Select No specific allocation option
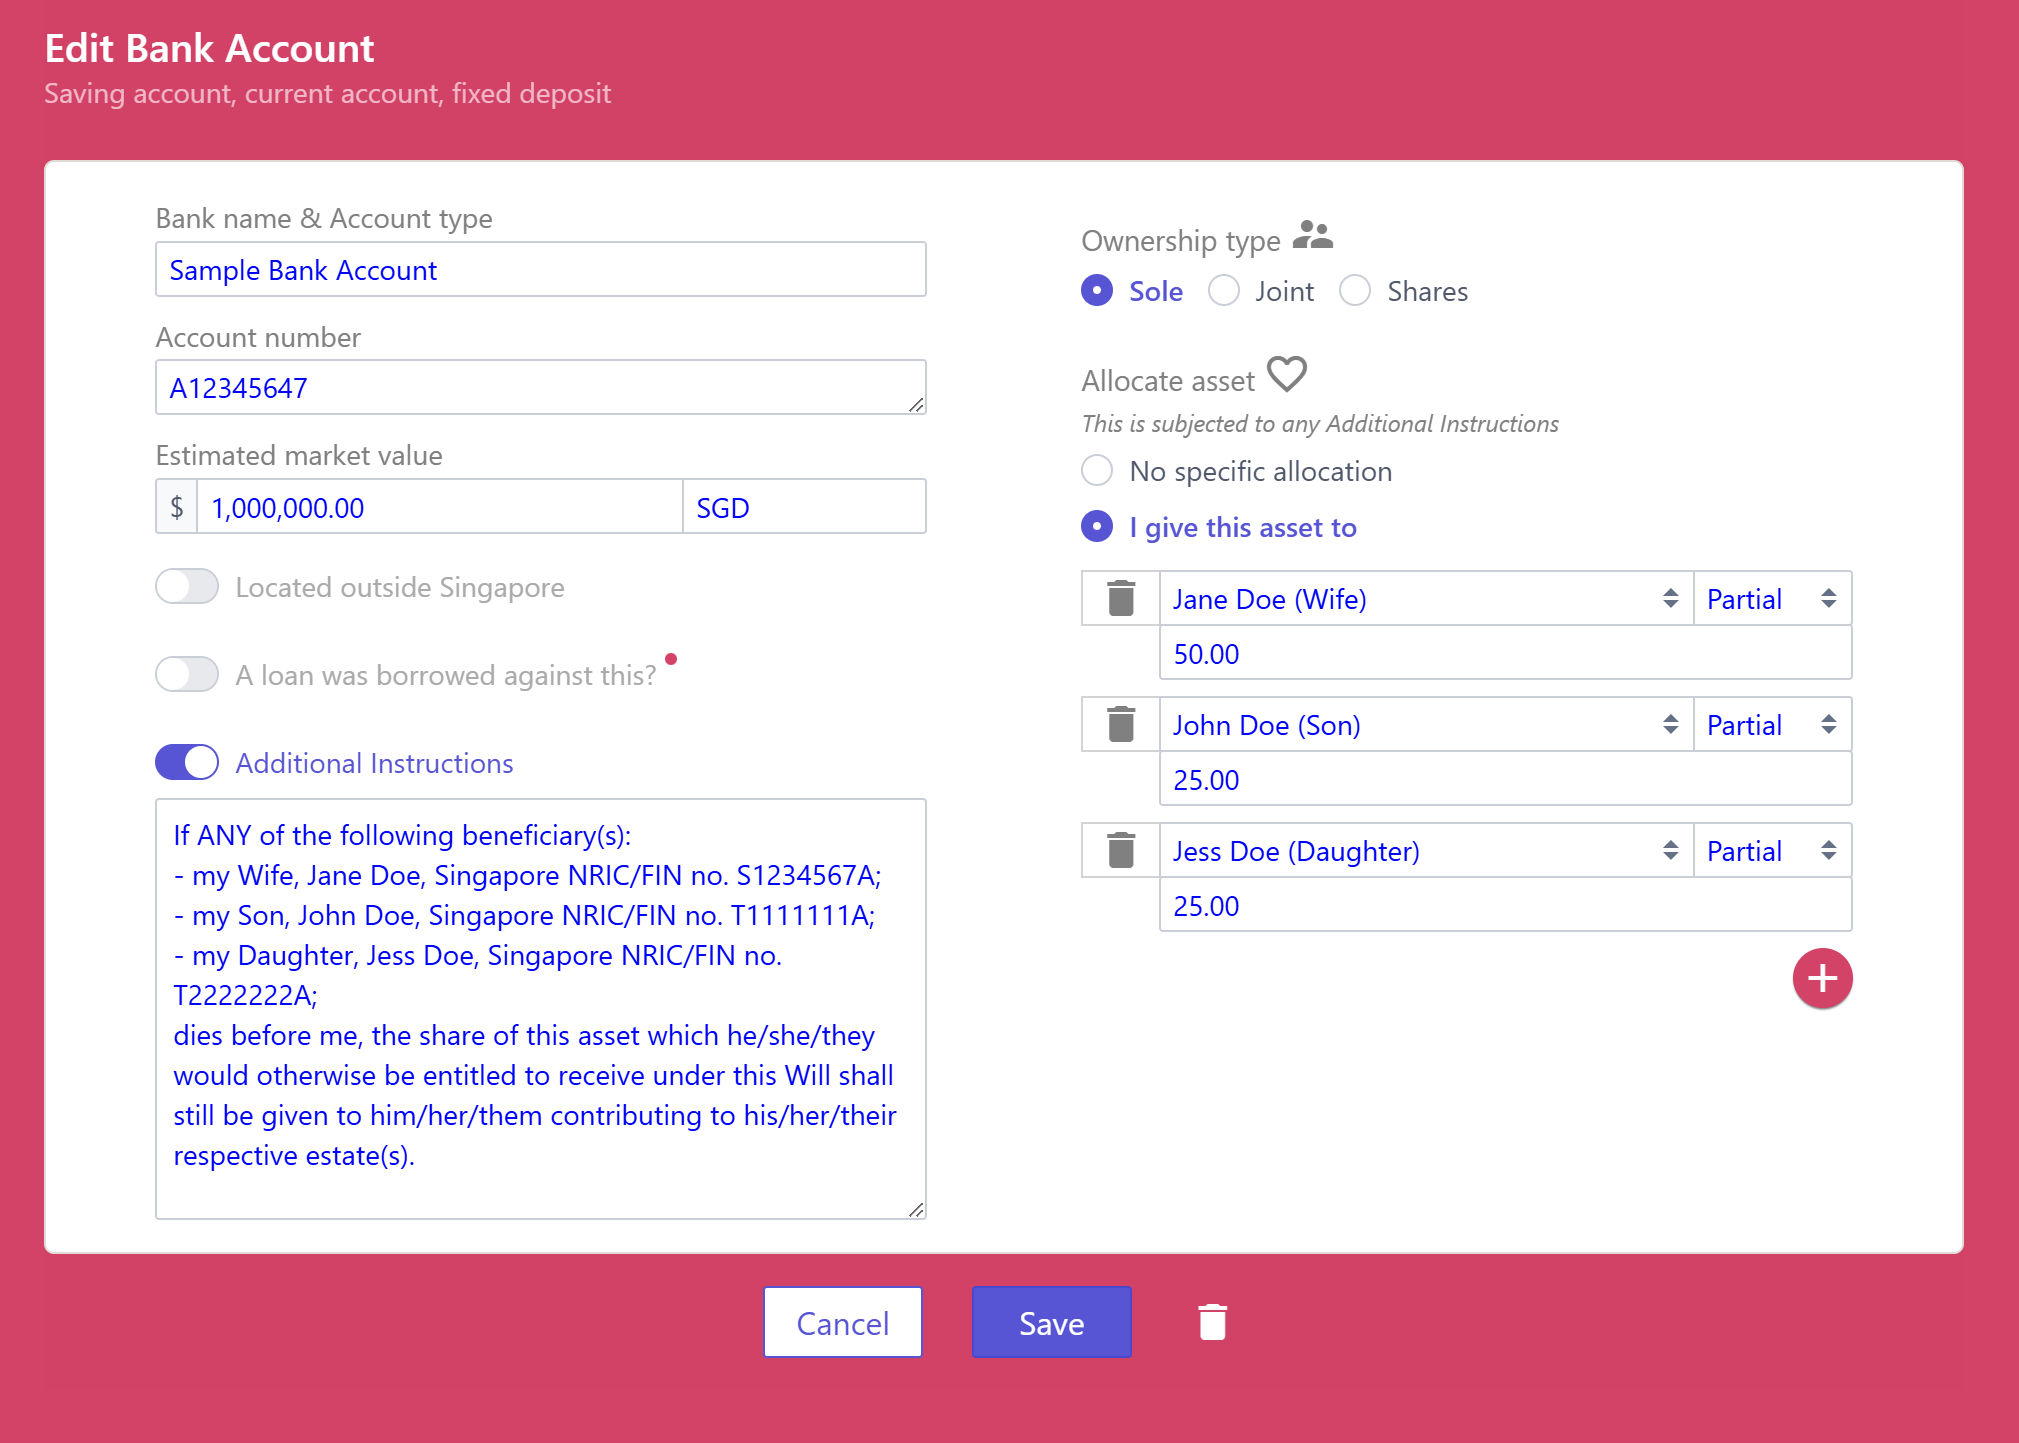Image resolution: width=2019 pixels, height=1443 pixels. (1097, 471)
